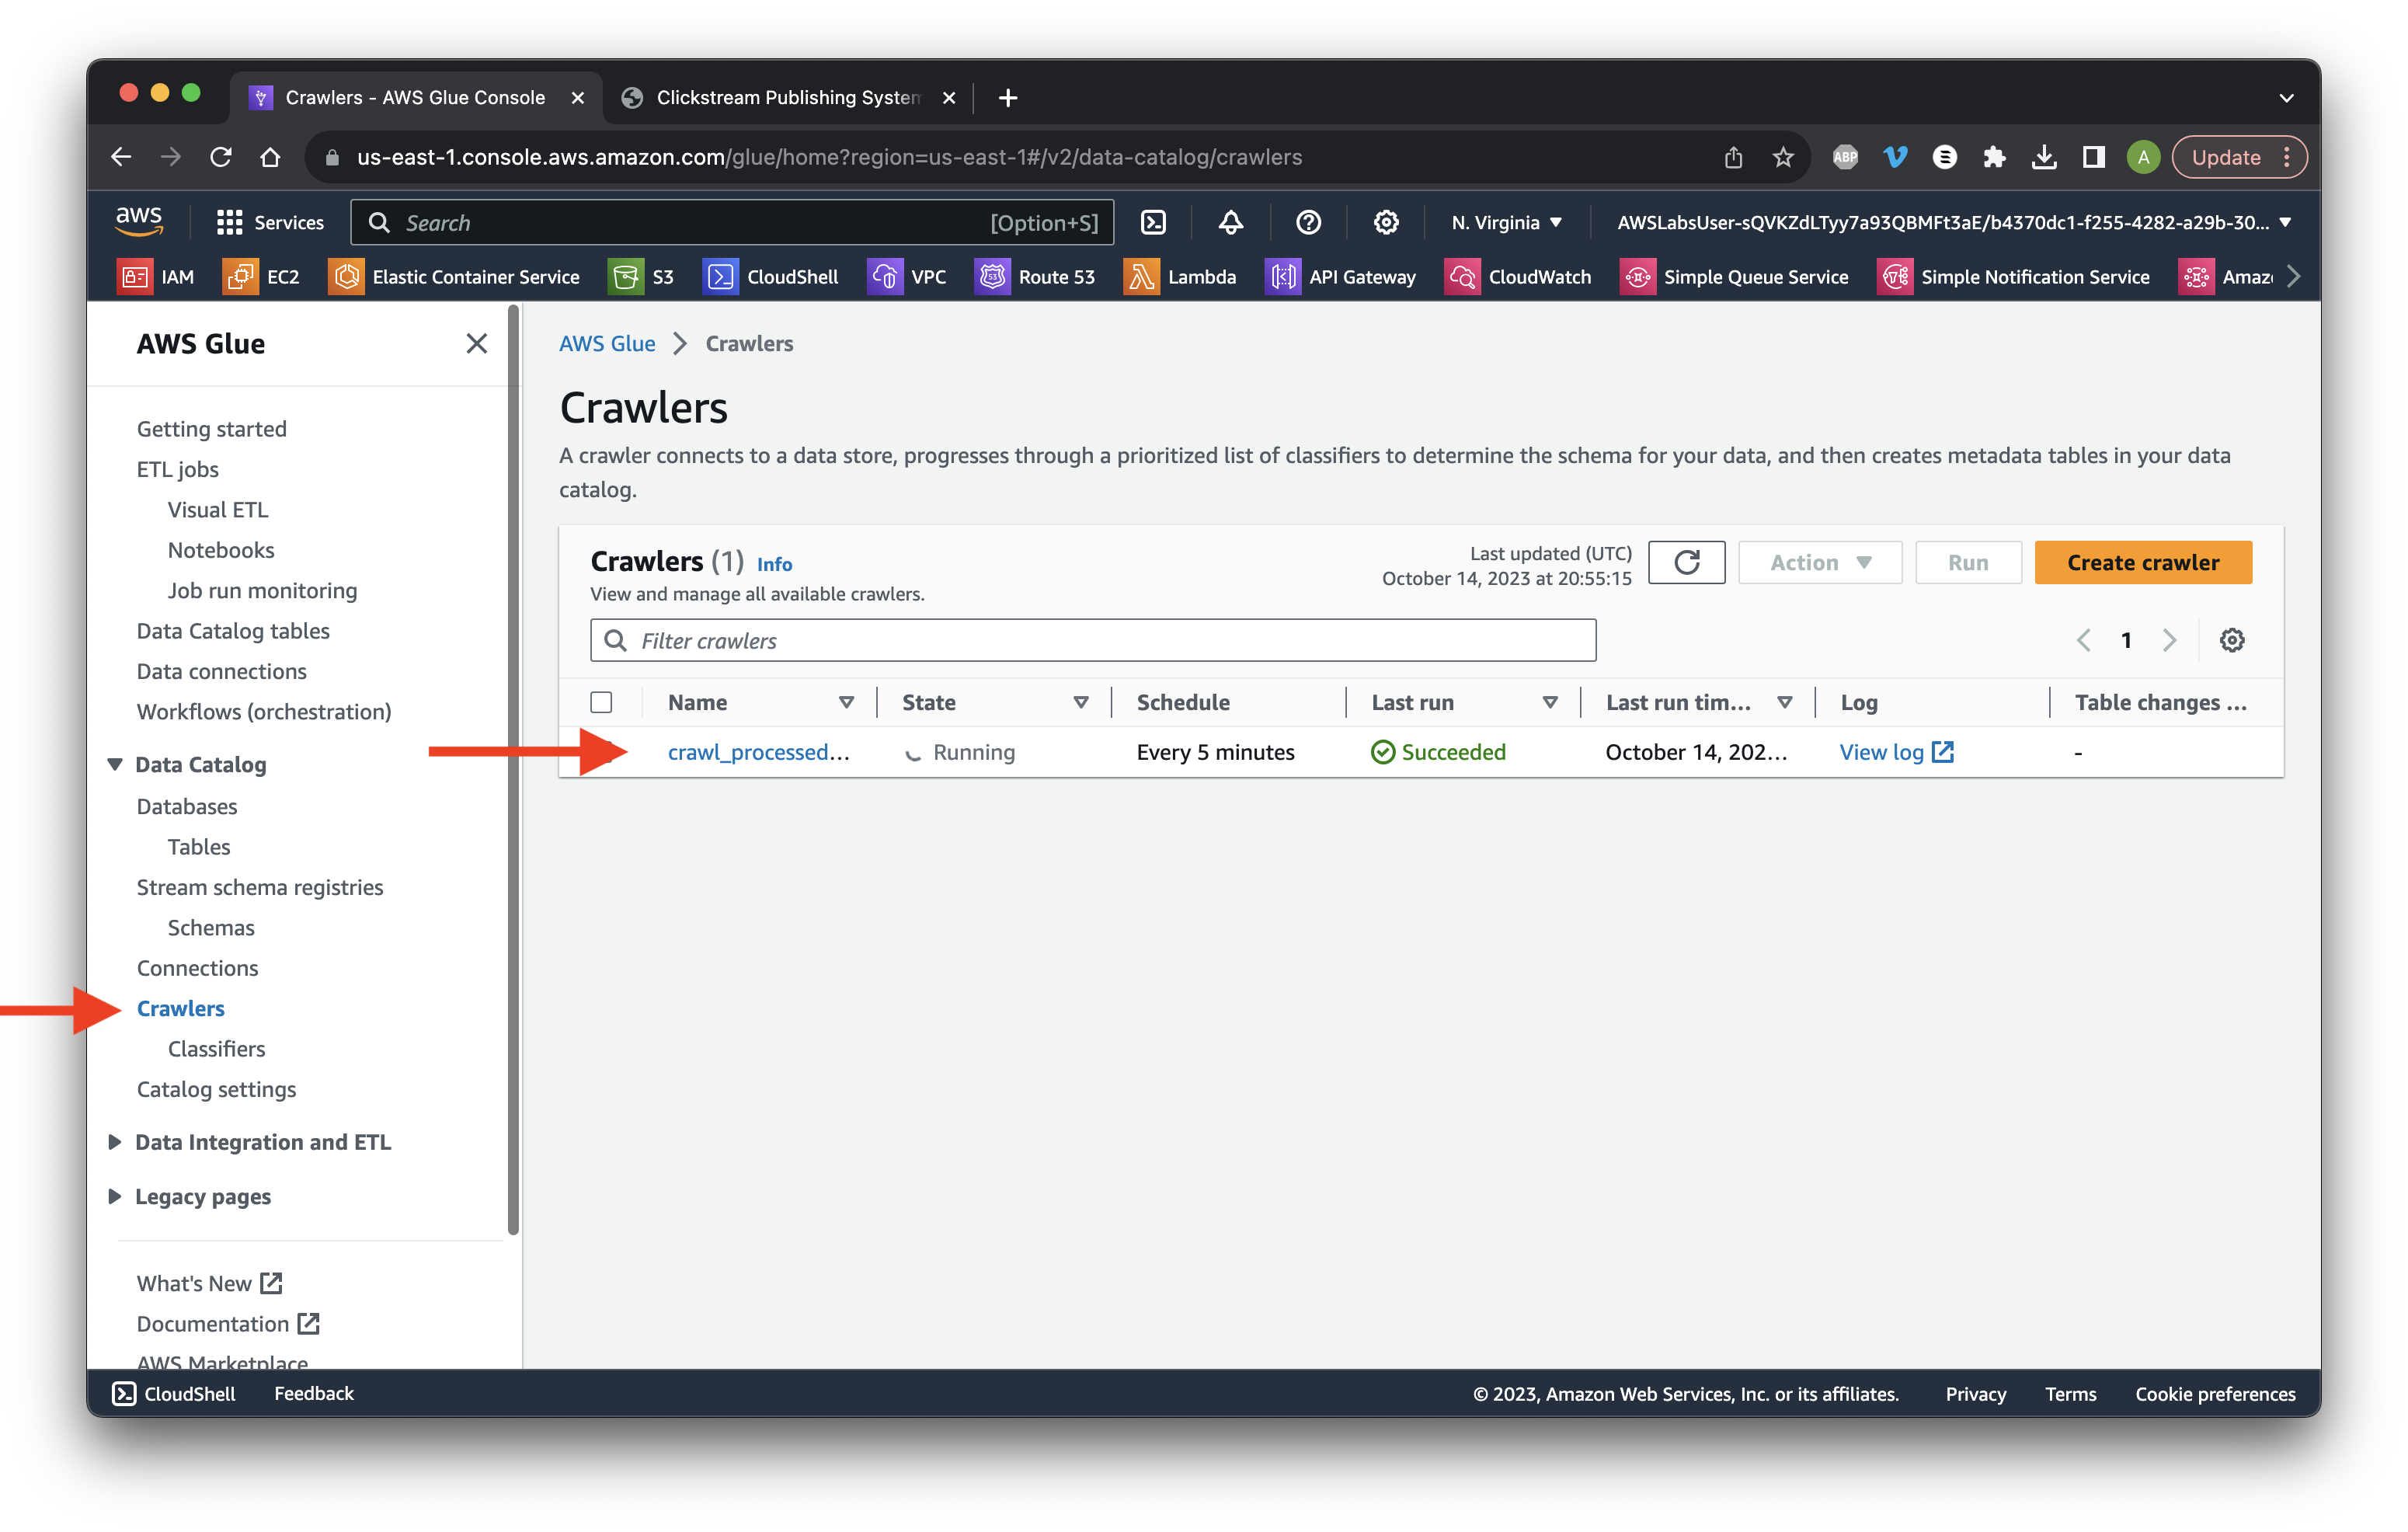Click the sidebar vertical scrollbar
Image resolution: width=2408 pixels, height=1532 pixels.
point(514,770)
